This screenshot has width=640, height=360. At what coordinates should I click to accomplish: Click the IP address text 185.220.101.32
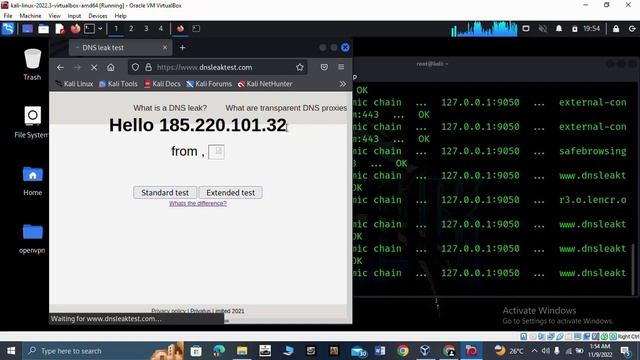[x=223, y=125]
